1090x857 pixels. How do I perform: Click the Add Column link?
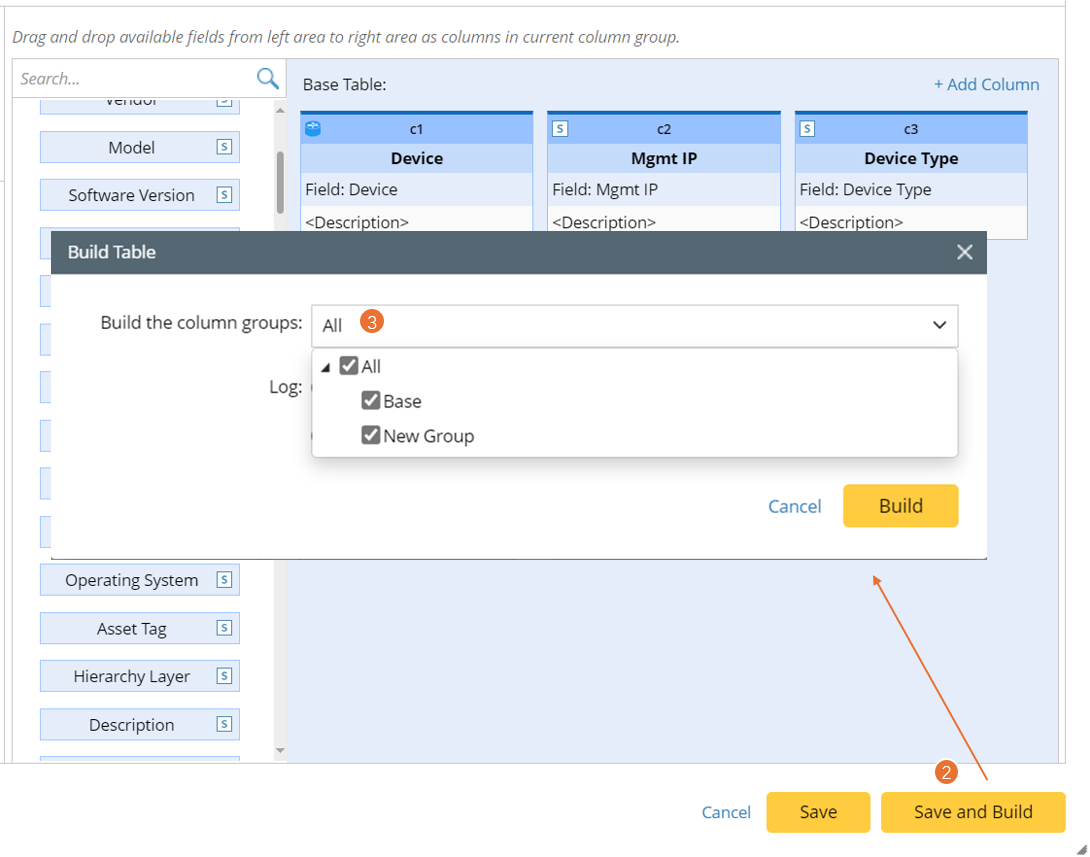(986, 85)
